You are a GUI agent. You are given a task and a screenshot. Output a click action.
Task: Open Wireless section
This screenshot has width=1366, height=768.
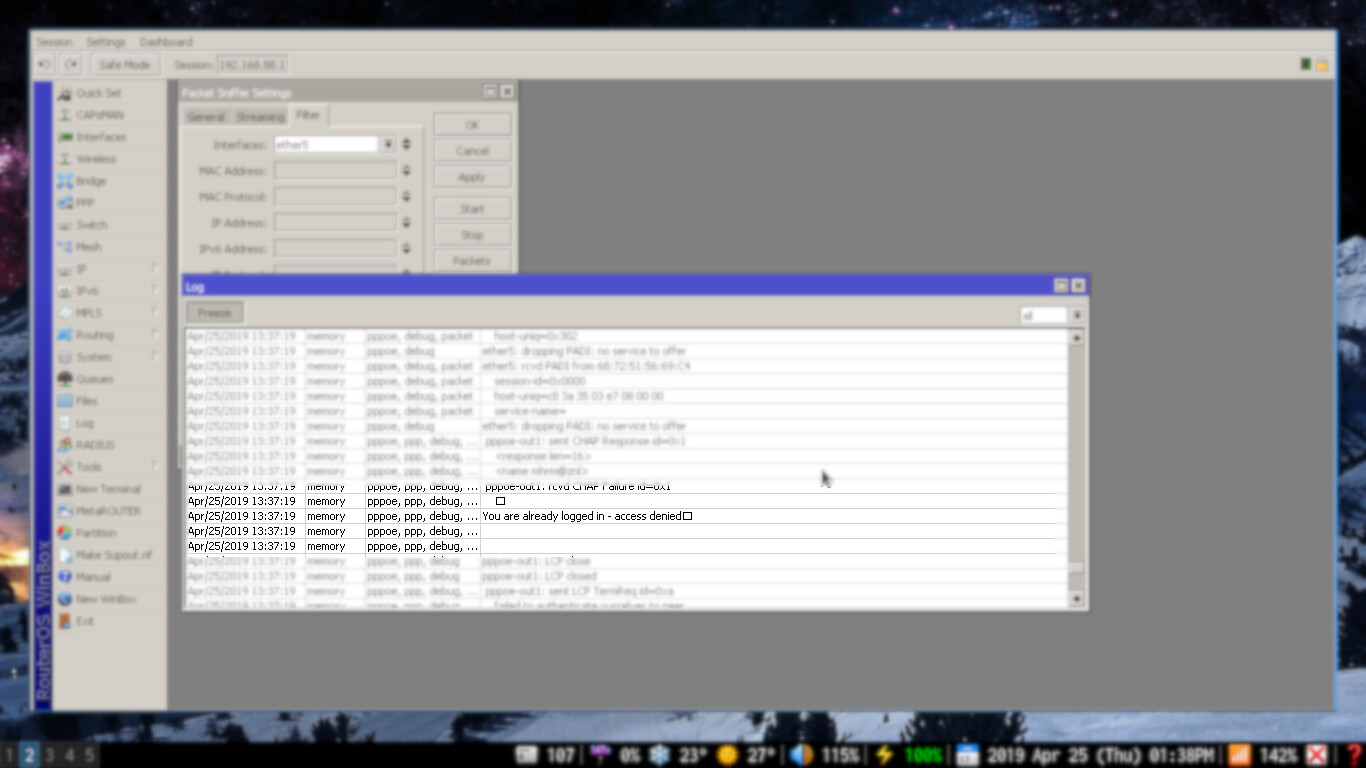click(96, 159)
